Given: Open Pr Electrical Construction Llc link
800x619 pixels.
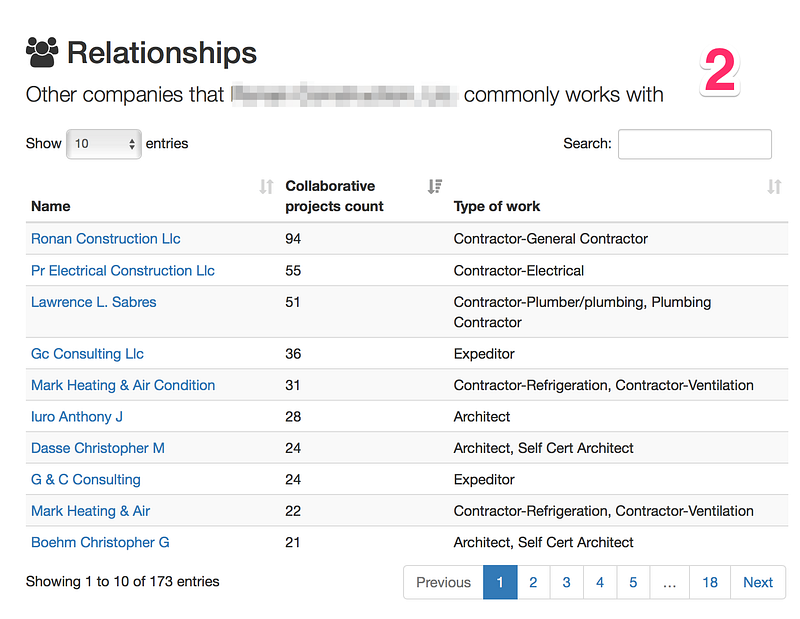Looking at the screenshot, I should [x=123, y=270].
